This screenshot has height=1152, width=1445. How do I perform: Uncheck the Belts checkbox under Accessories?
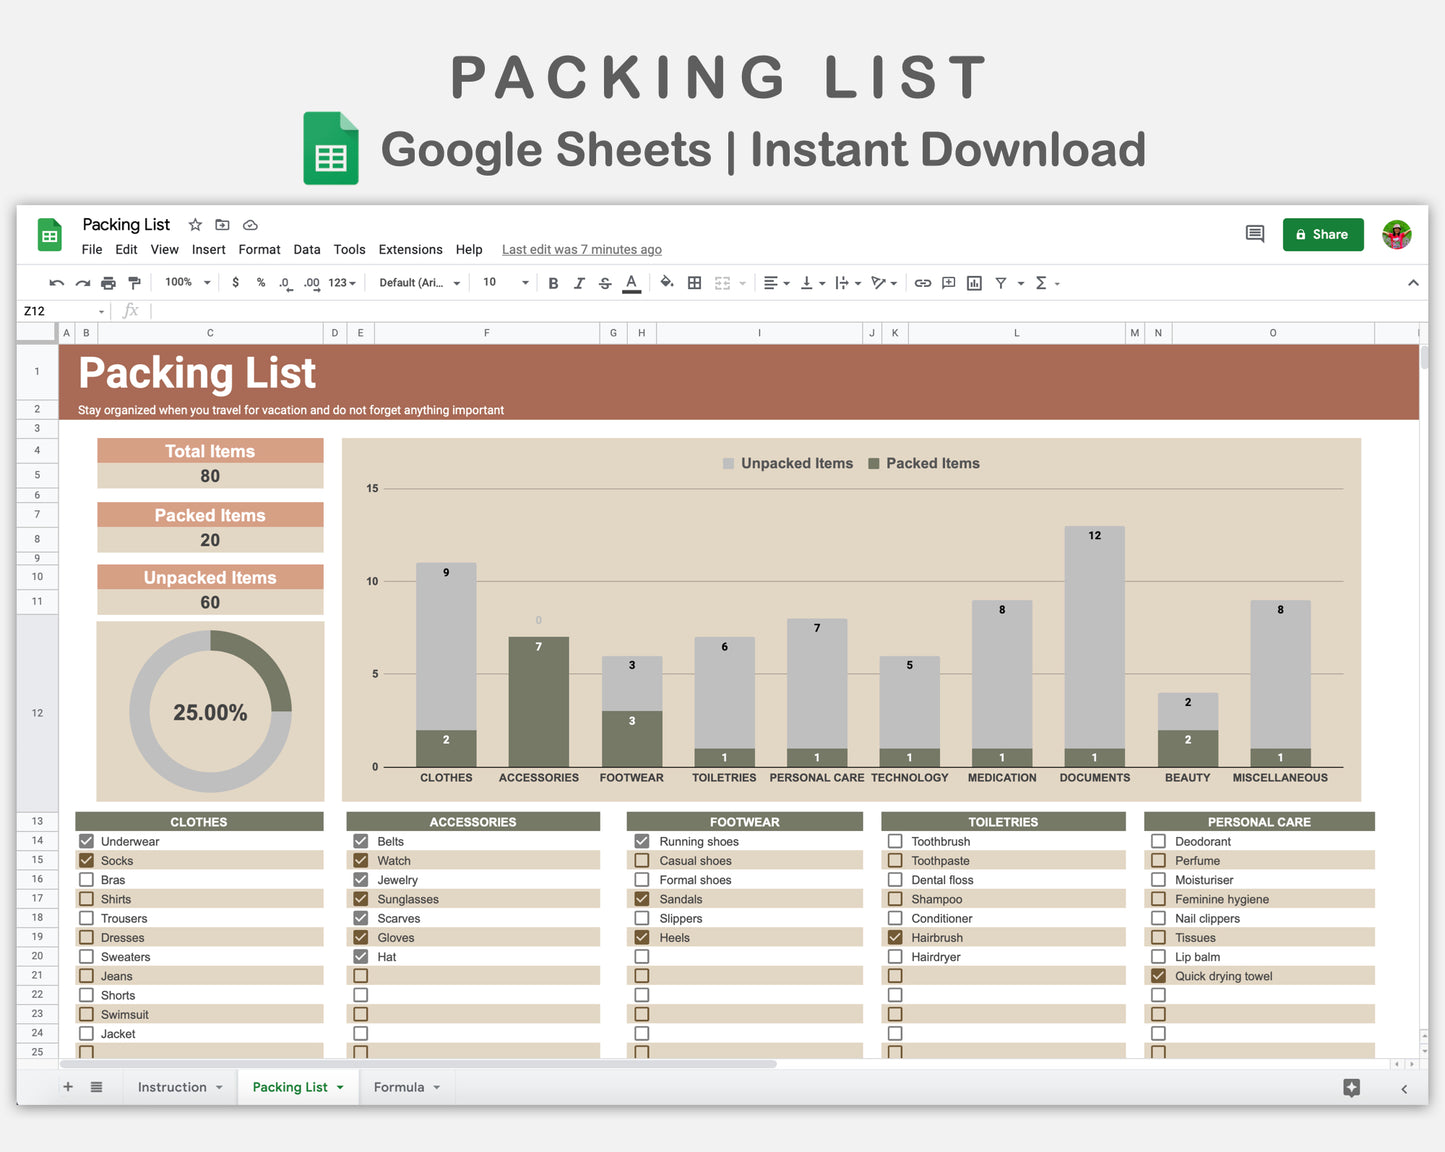coord(360,841)
